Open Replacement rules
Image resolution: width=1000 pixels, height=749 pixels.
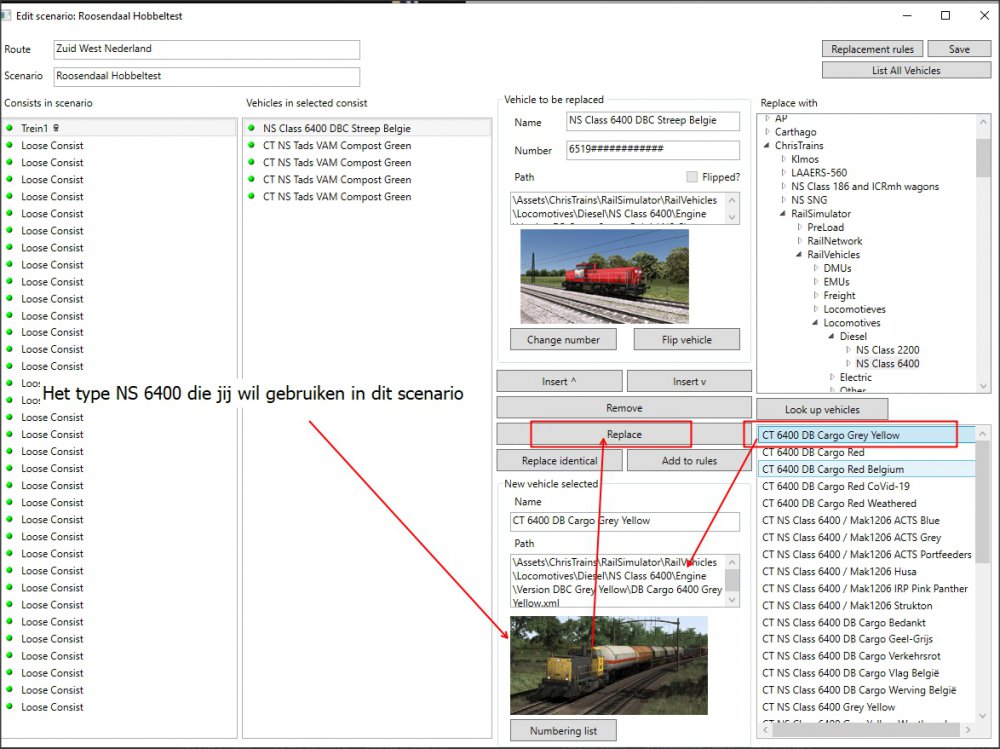[x=872, y=49]
